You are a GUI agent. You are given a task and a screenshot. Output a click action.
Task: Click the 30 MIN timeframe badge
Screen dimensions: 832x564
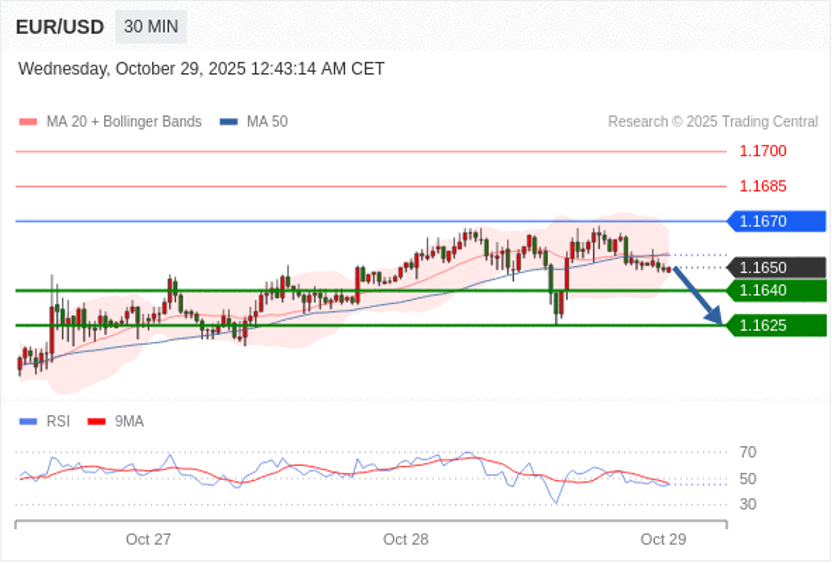[x=151, y=27]
